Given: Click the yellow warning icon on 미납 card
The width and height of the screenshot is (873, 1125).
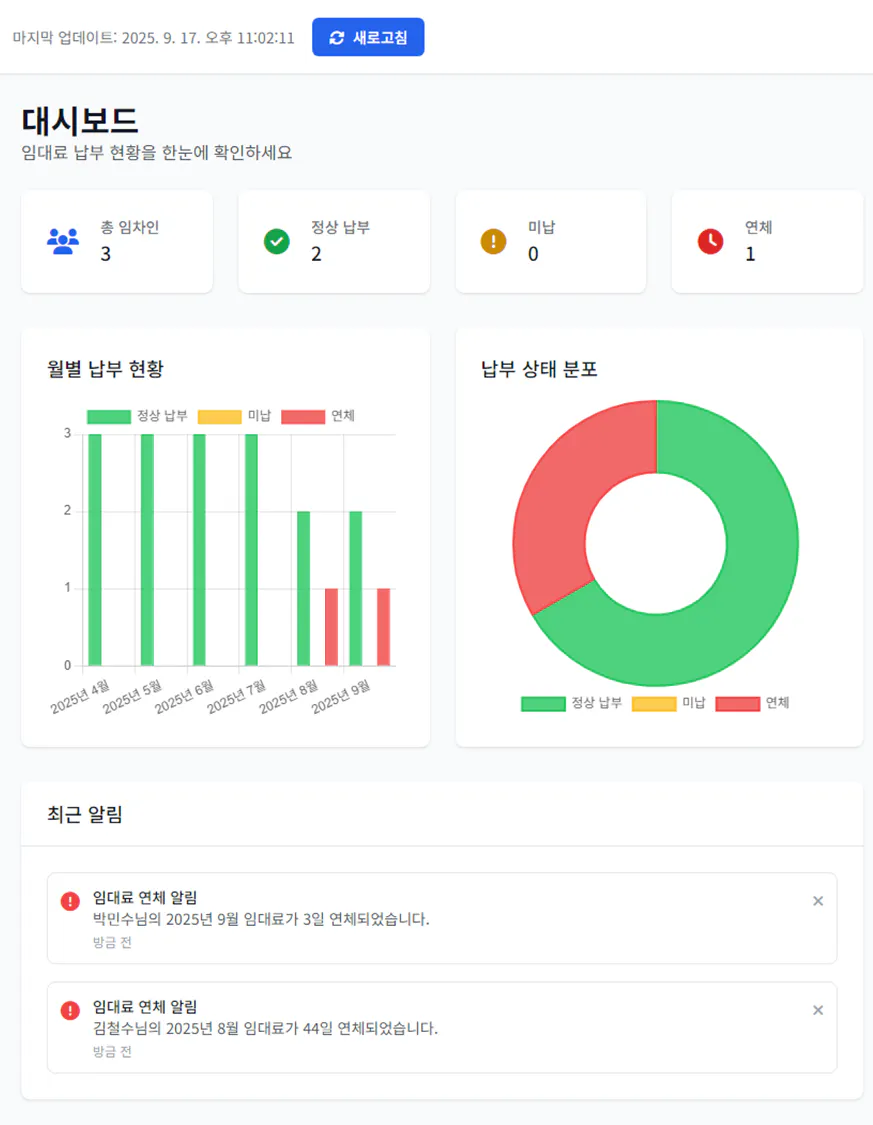Looking at the screenshot, I should click(x=494, y=241).
